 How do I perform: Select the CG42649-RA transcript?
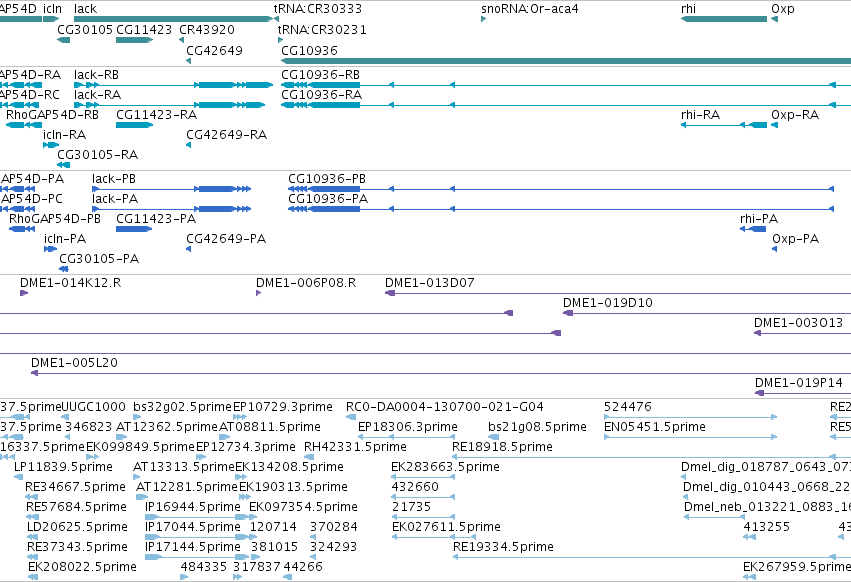[188, 145]
